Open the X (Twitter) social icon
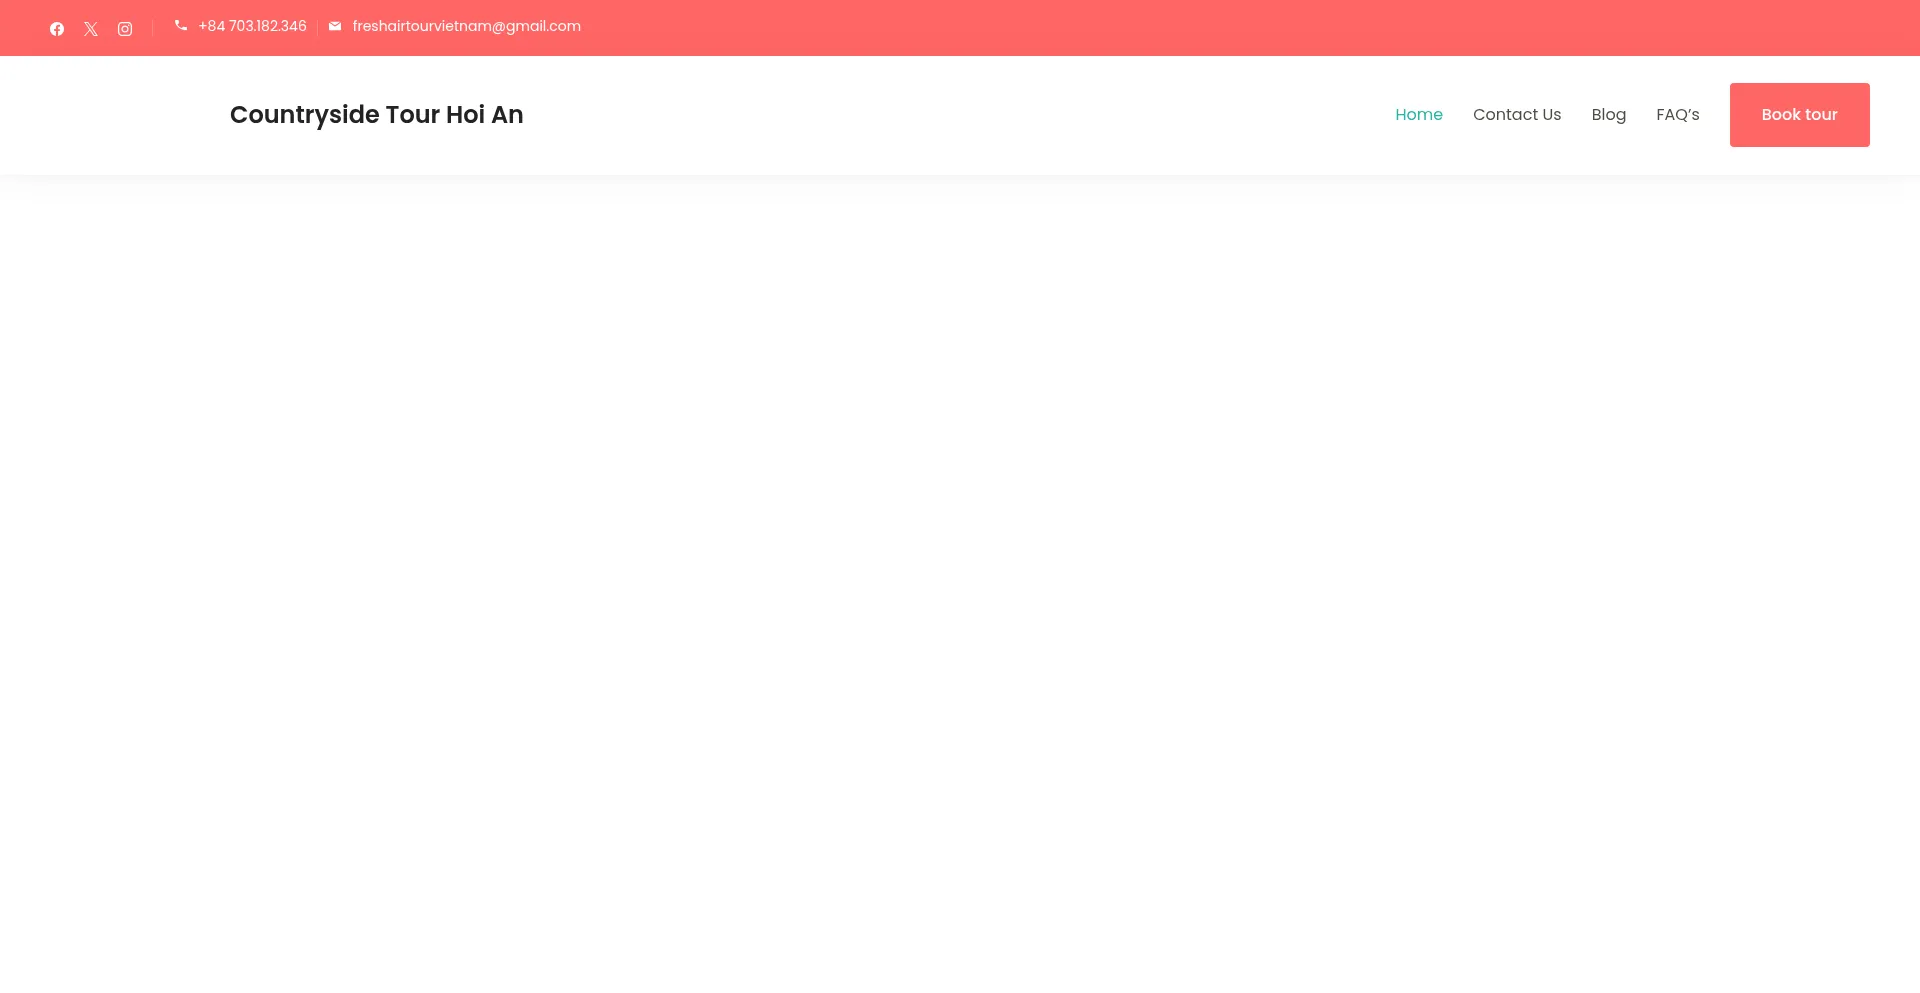 point(91,29)
